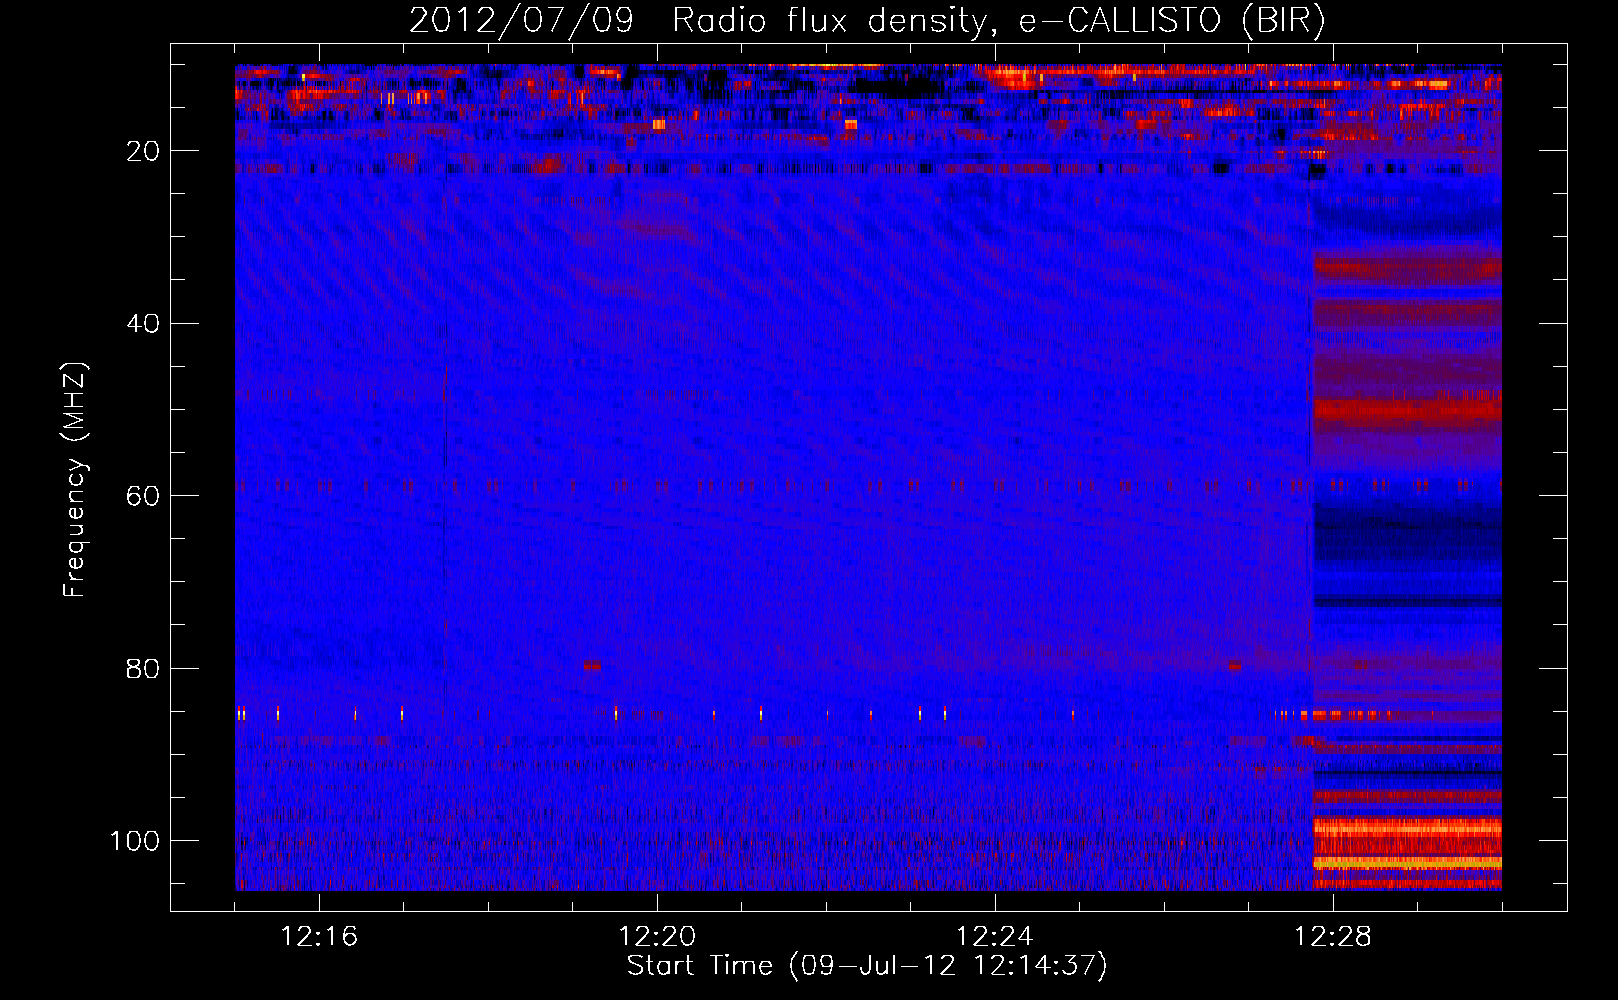Click the bright yellow band near 102 MHz

[x=1407, y=862]
